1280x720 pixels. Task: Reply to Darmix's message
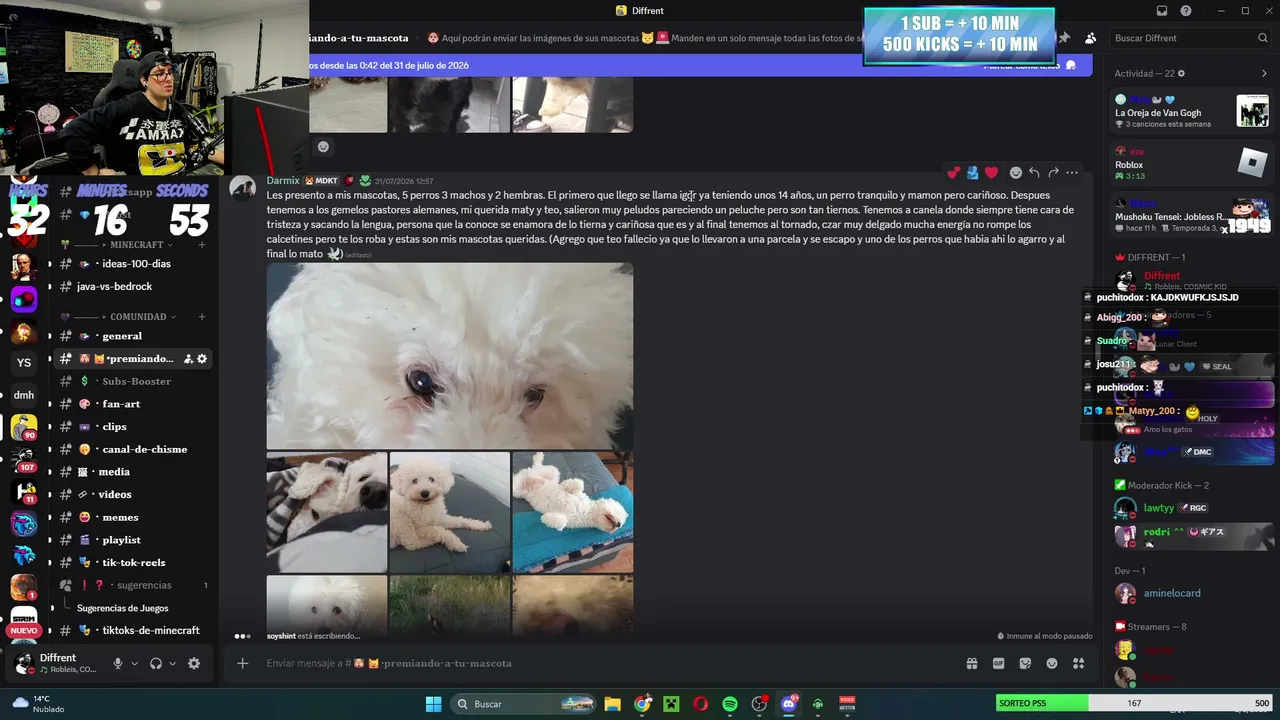tap(1034, 173)
